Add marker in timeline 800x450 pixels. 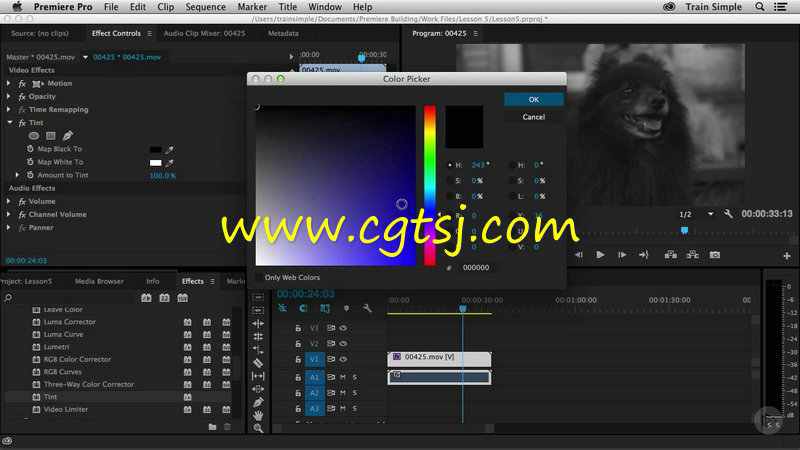pos(346,308)
